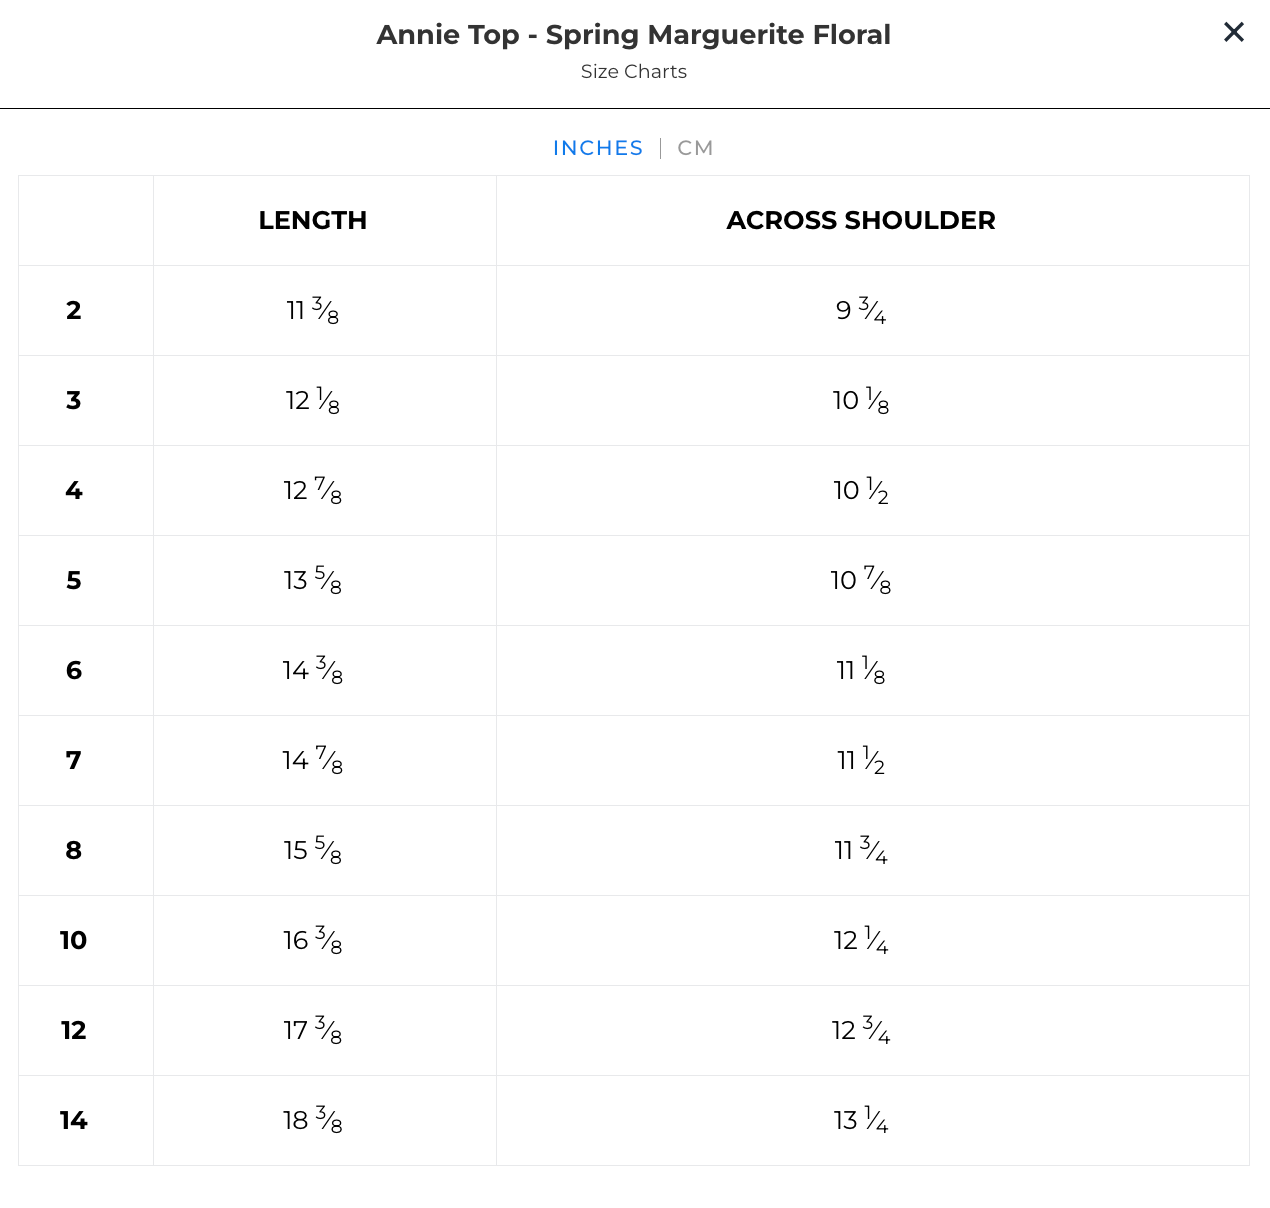
Task: Select the size 8 row label
Action: 74,850
